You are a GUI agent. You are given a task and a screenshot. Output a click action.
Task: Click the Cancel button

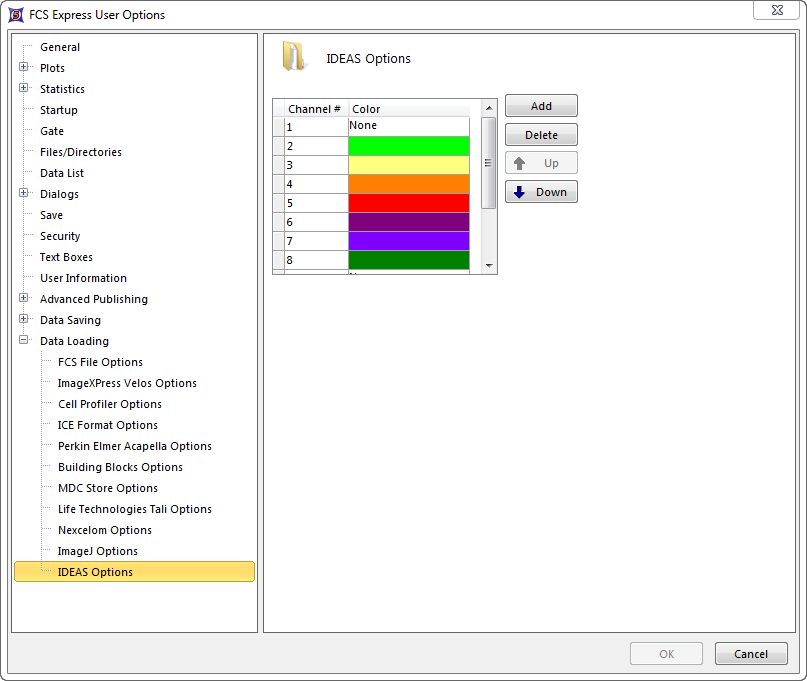point(751,654)
